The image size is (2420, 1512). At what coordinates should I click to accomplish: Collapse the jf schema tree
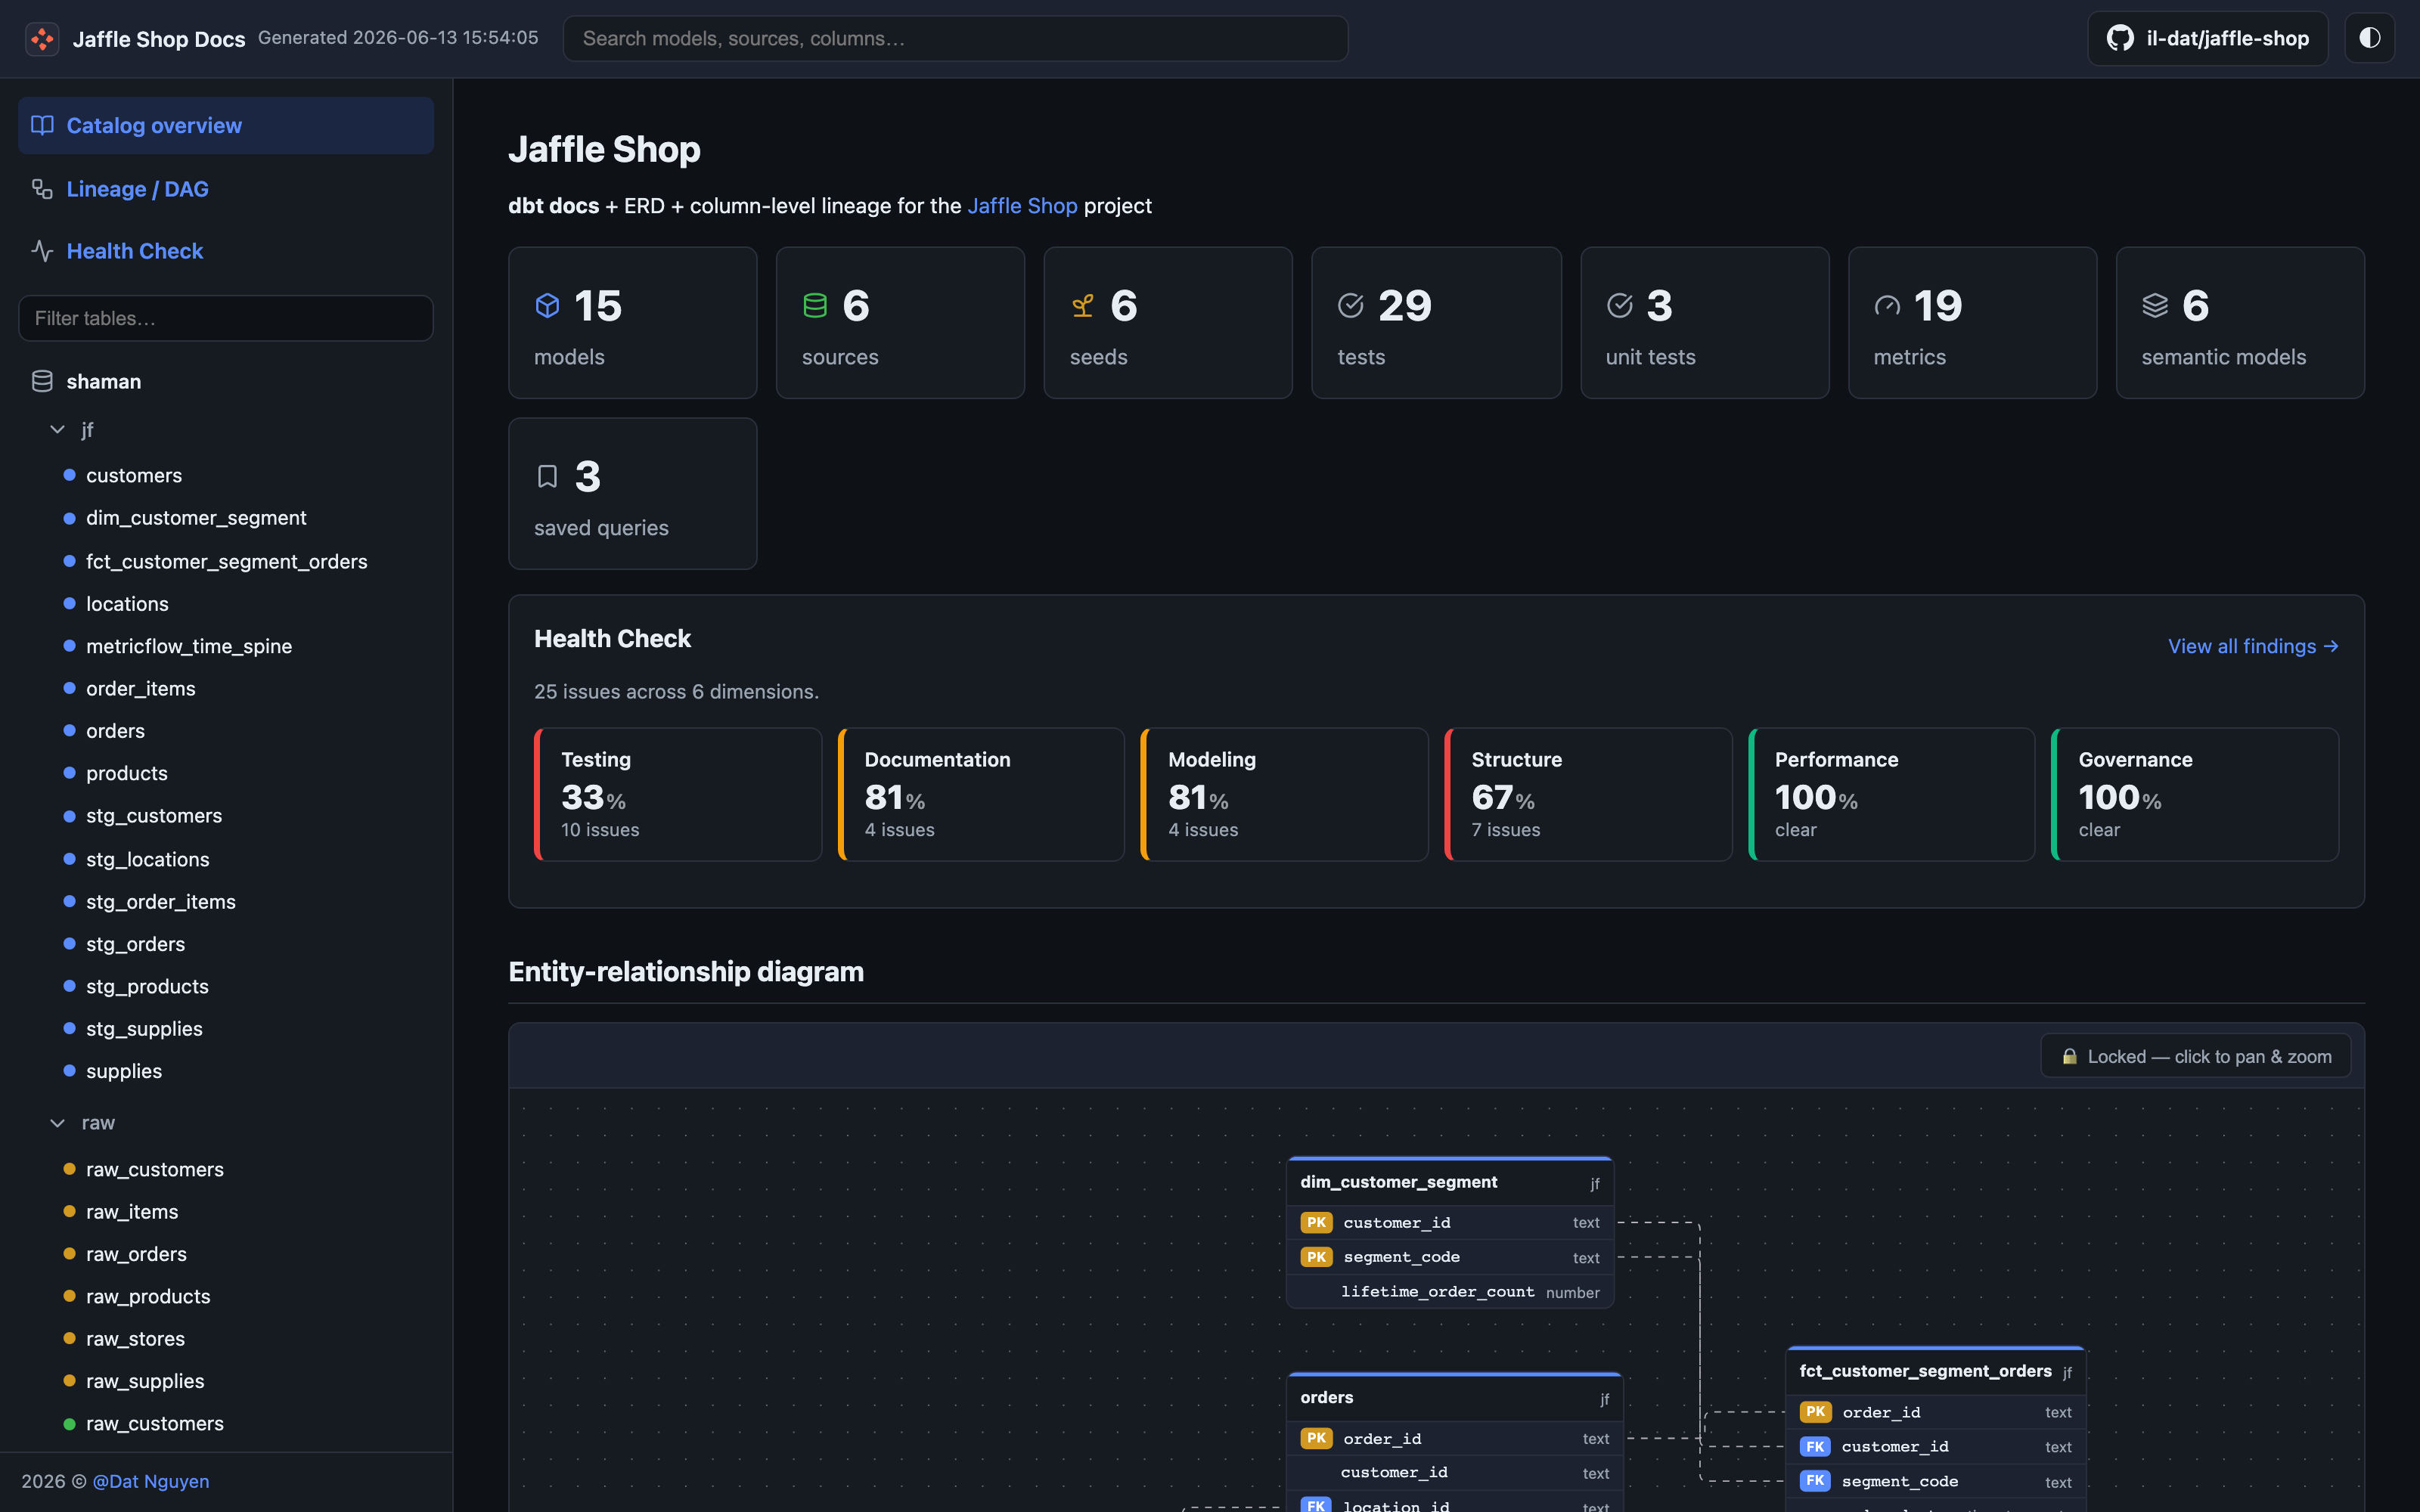57,430
